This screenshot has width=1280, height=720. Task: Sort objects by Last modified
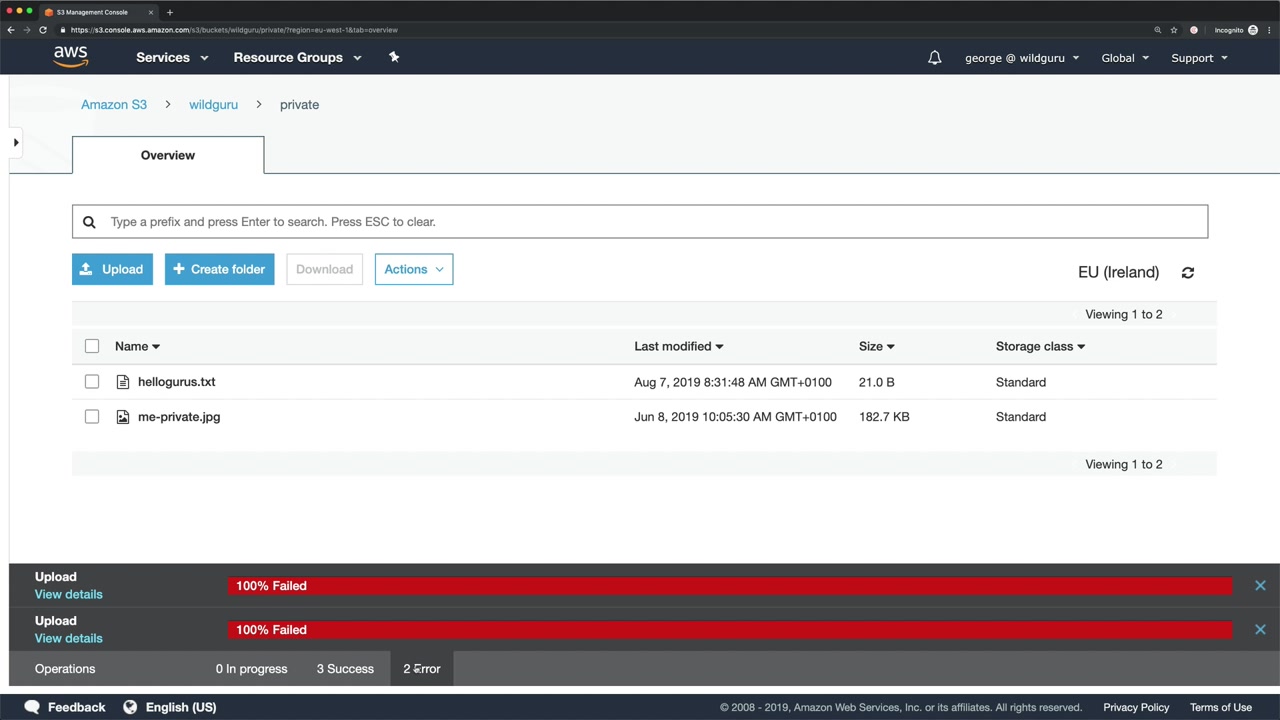coord(678,346)
